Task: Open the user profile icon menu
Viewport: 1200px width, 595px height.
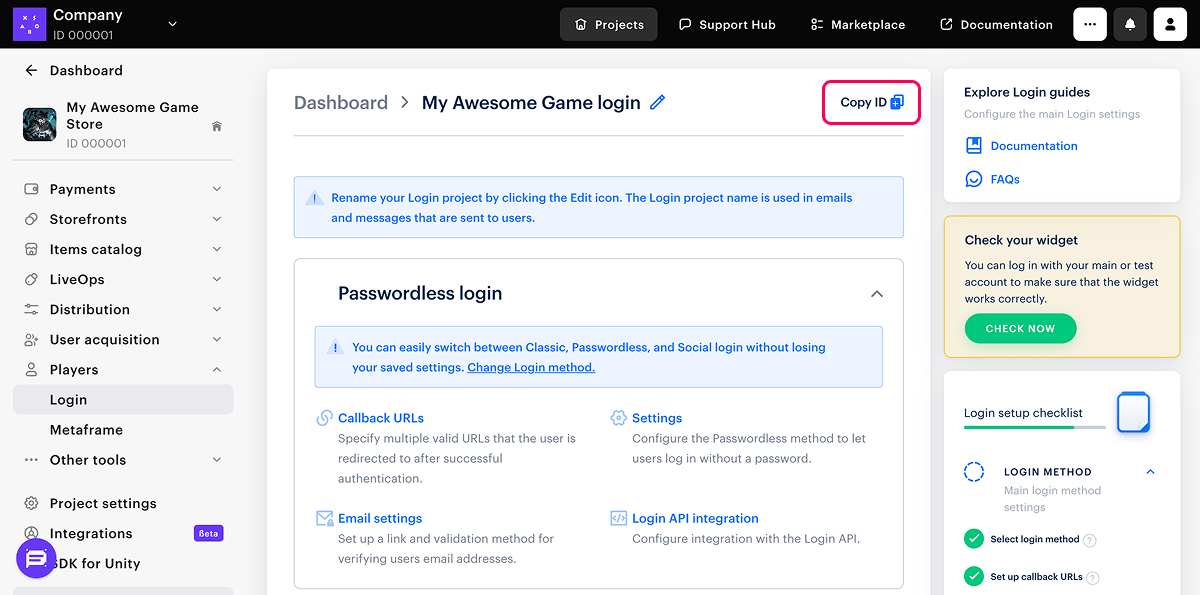Action: click(1170, 24)
